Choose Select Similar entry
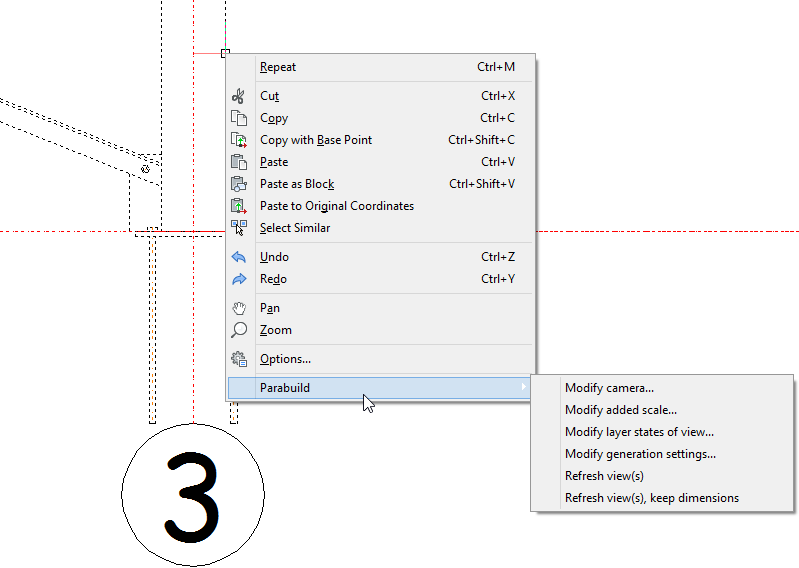 pyautogui.click(x=380, y=228)
